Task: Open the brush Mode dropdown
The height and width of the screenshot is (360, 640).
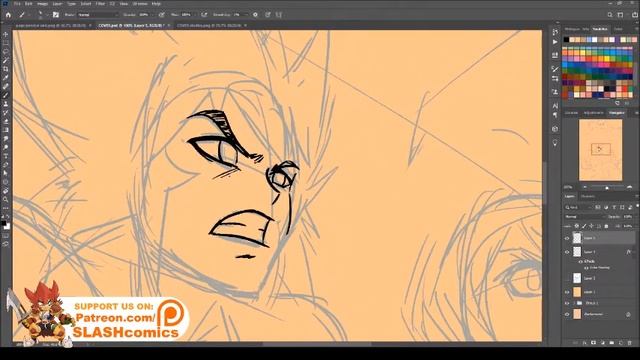Action: 98,15
